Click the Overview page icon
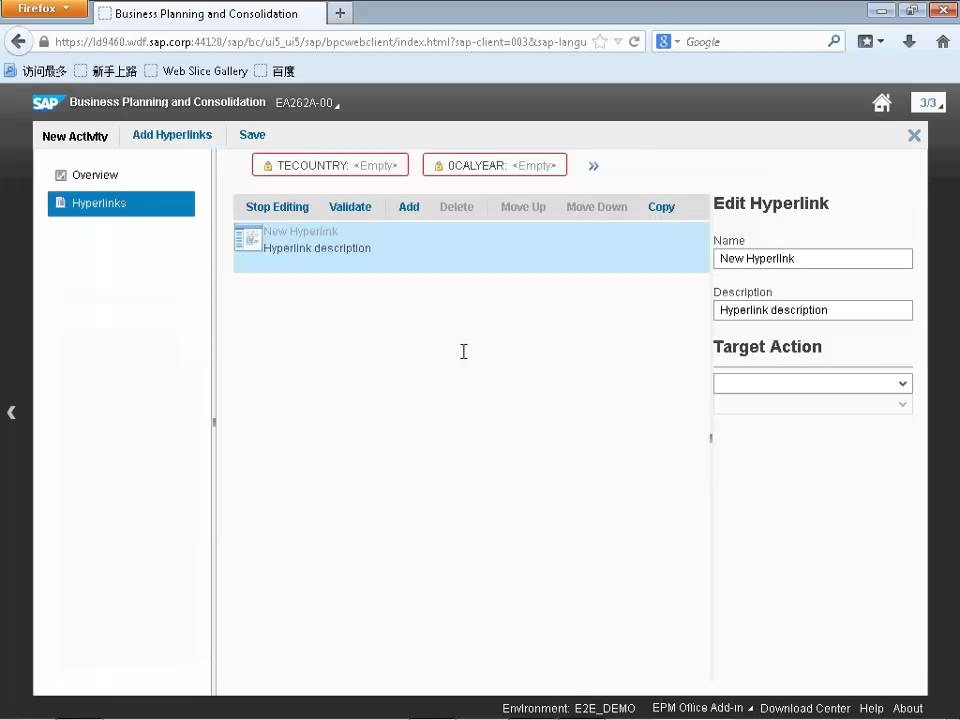Screen dimensions: 960x720 61,175
